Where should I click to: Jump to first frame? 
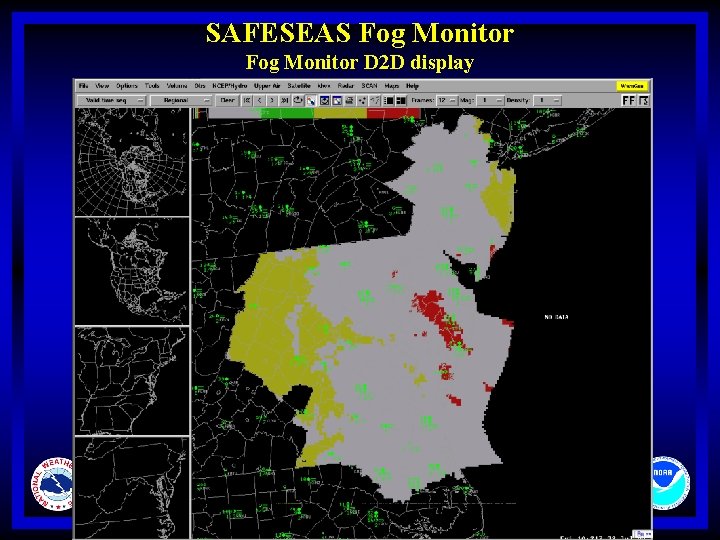coord(247,100)
